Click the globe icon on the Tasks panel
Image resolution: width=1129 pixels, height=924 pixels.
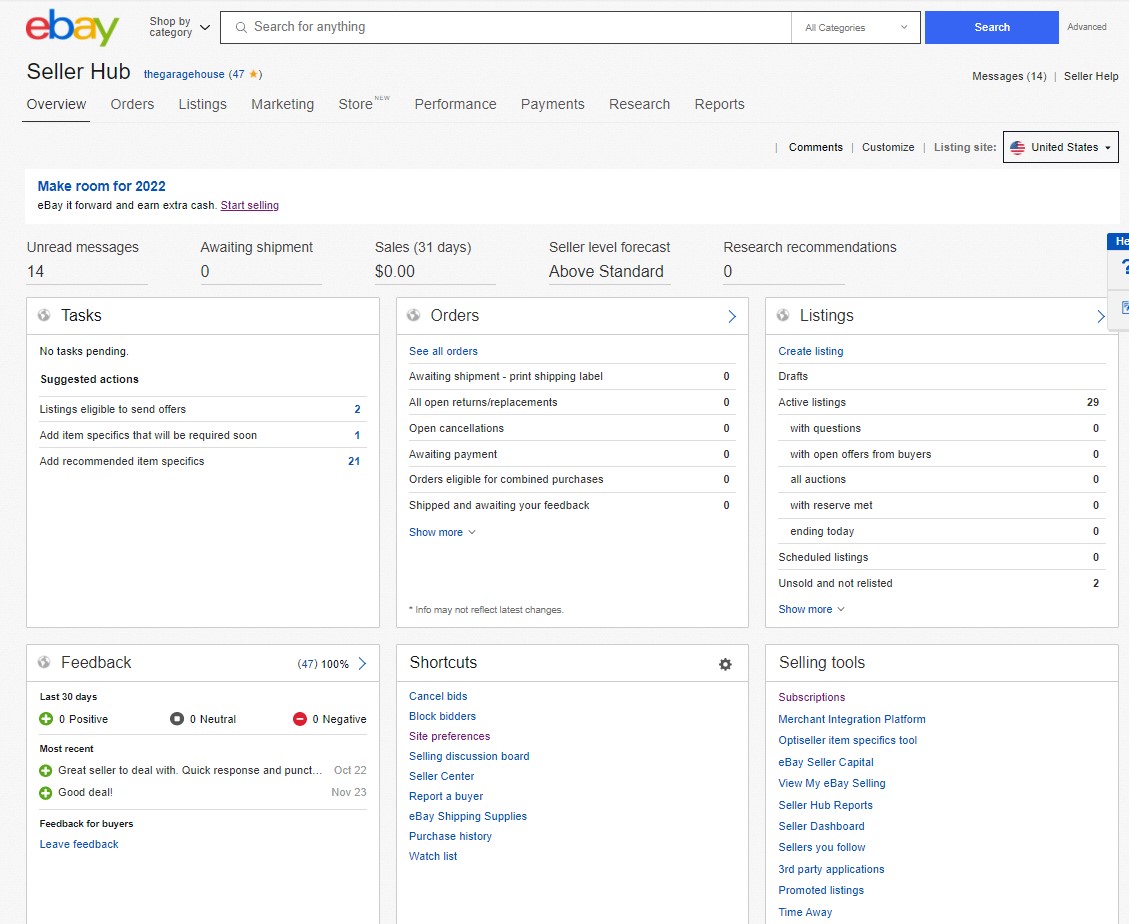pyautogui.click(x=44, y=315)
